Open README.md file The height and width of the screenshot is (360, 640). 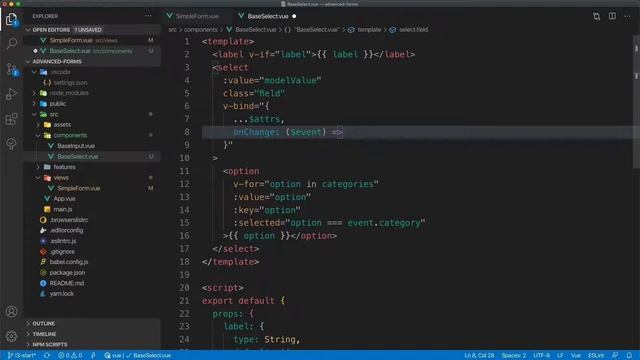[92, 283]
